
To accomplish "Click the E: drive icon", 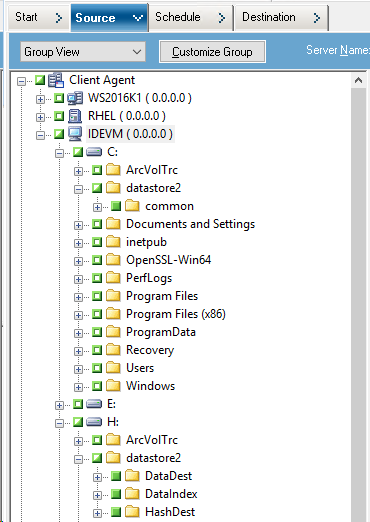I will click(x=94, y=404).
